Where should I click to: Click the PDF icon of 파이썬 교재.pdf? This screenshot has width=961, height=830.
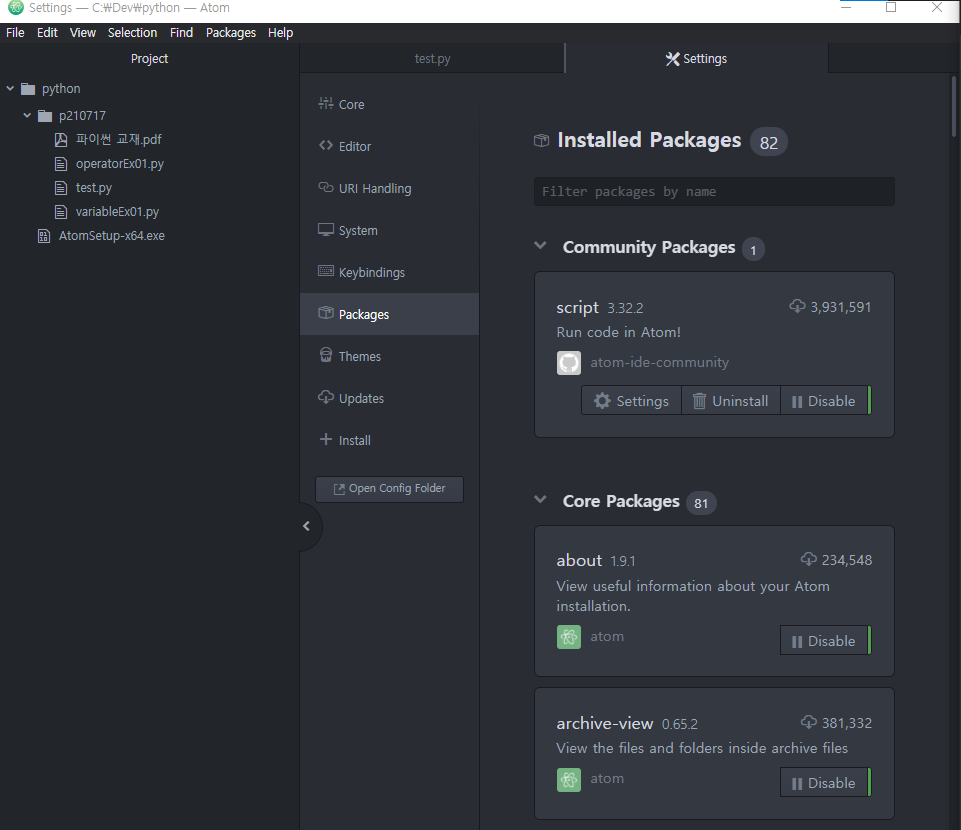(x=61, y=140)
